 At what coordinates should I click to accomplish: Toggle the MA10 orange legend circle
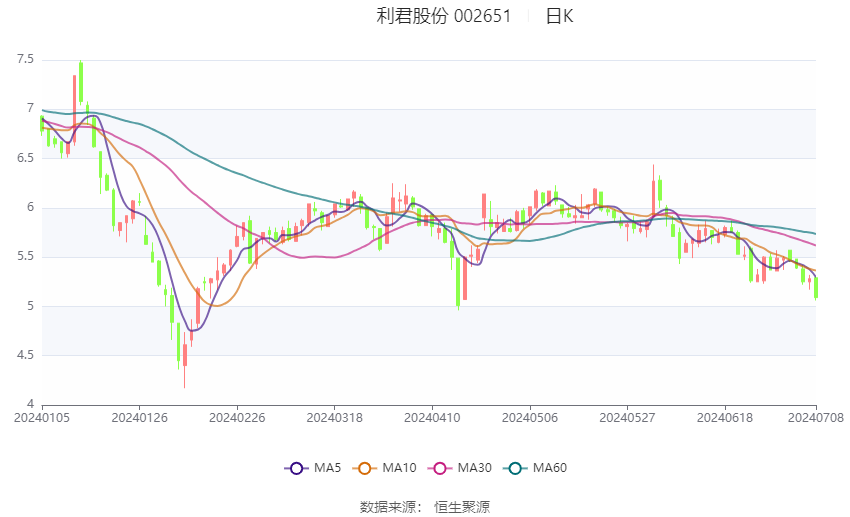pos(365,468)
